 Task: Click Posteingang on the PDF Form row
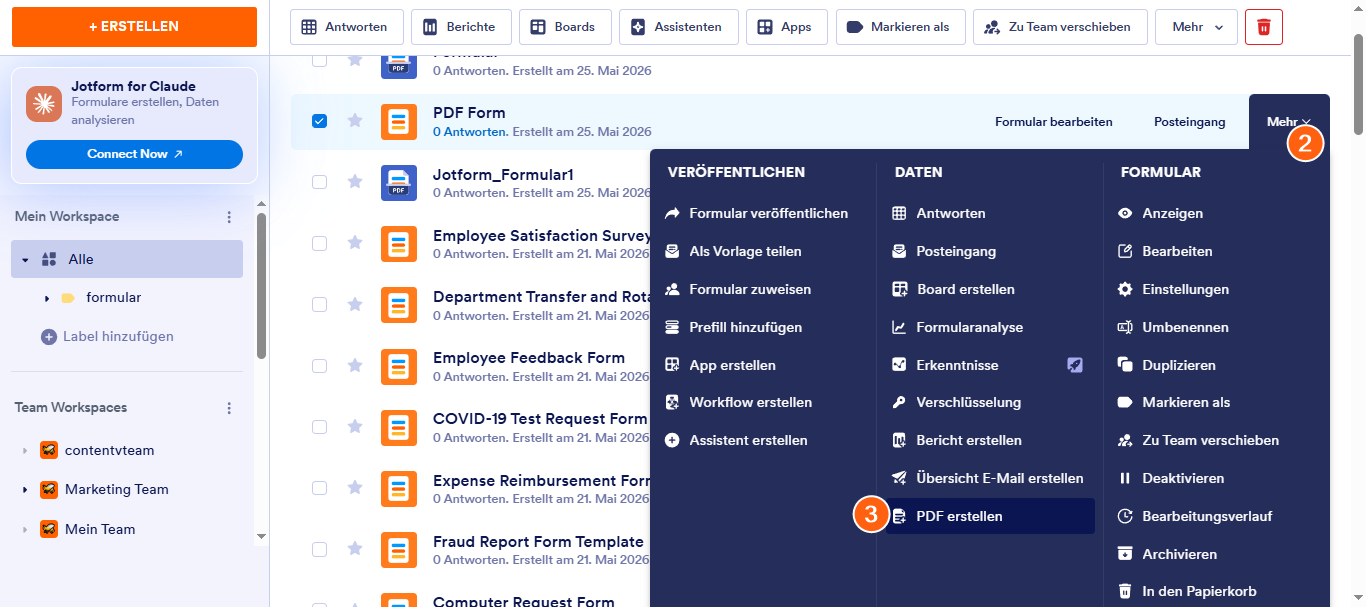(x=1189, y=122)
